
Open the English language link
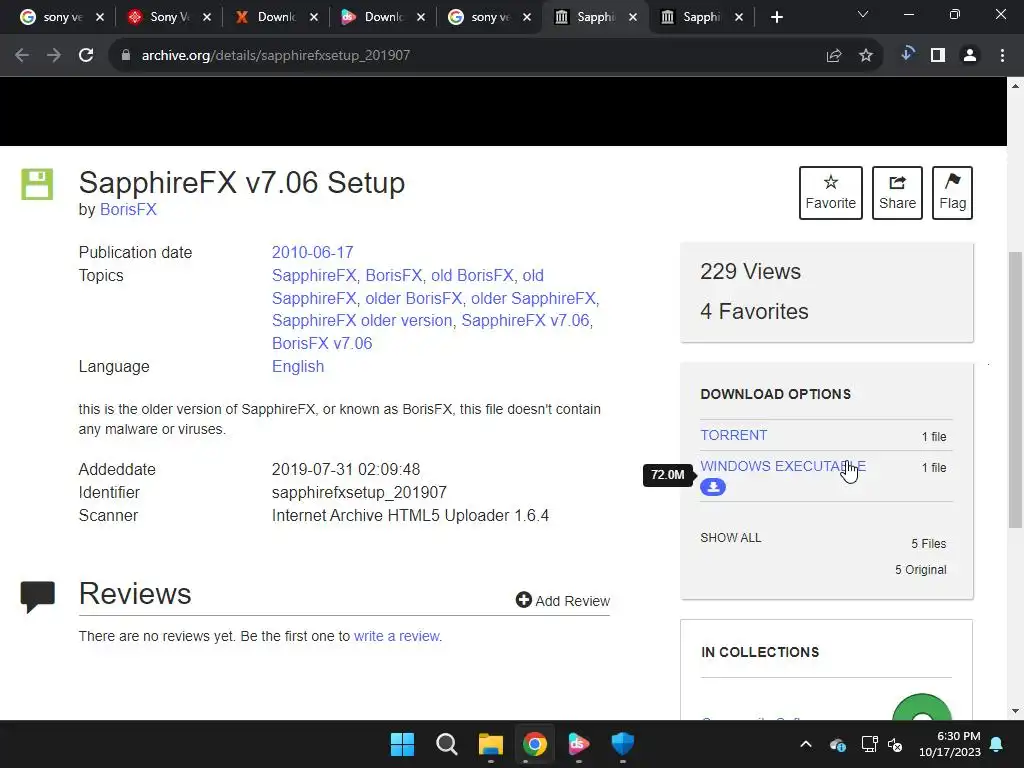coord(298,366)
